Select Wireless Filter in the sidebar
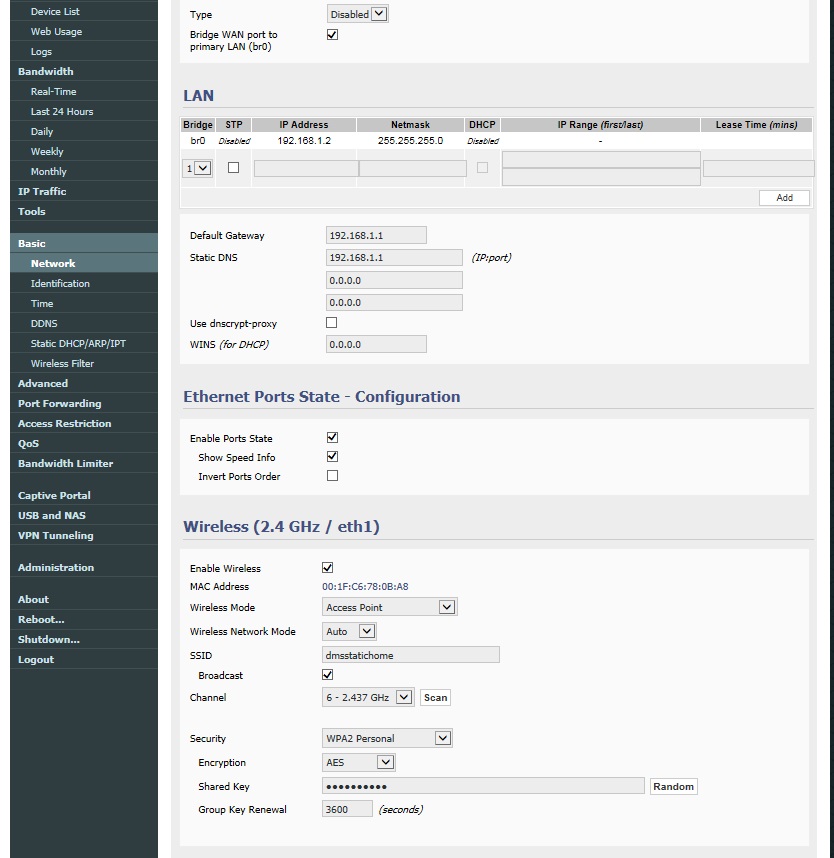Image resolution: width=834 pixels, height=858 pixels. pos(62,364)
